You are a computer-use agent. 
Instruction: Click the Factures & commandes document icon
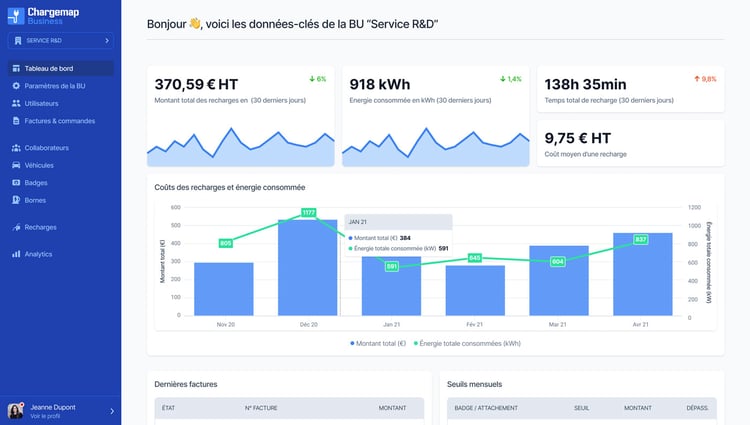pyautogui.click(x=16, y=121)
